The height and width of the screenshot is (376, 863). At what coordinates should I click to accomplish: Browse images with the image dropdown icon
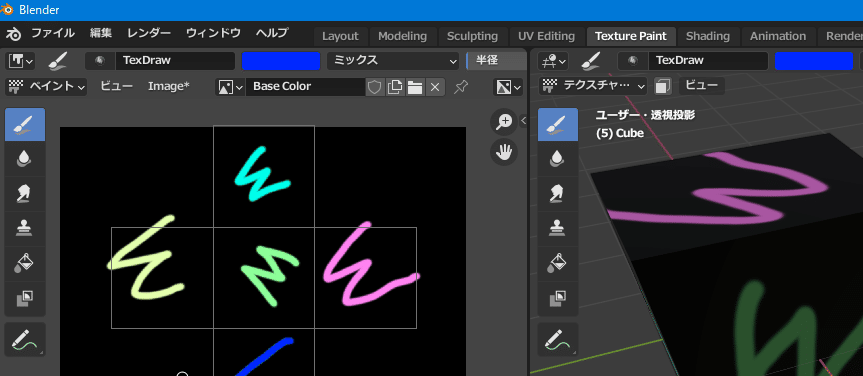[230, 86]
